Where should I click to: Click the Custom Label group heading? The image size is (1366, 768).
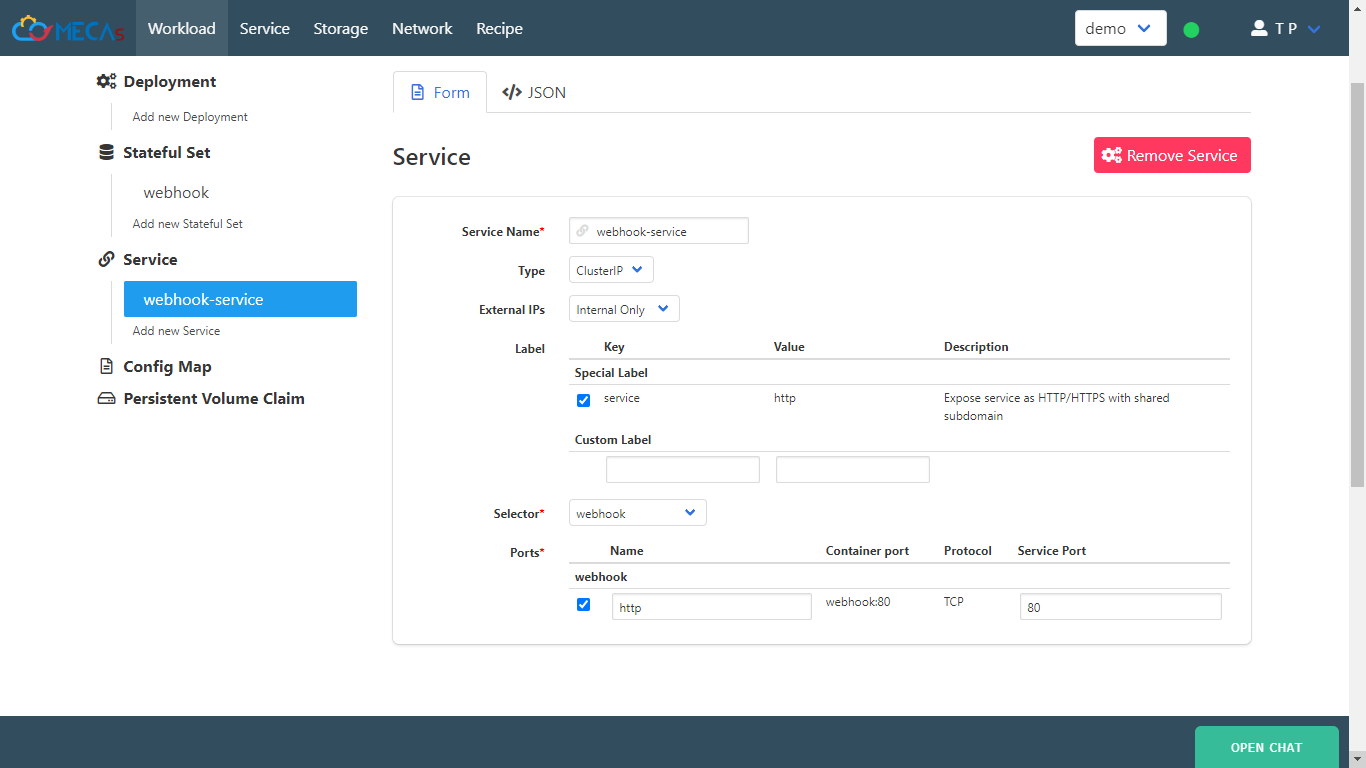click(613, 440)
